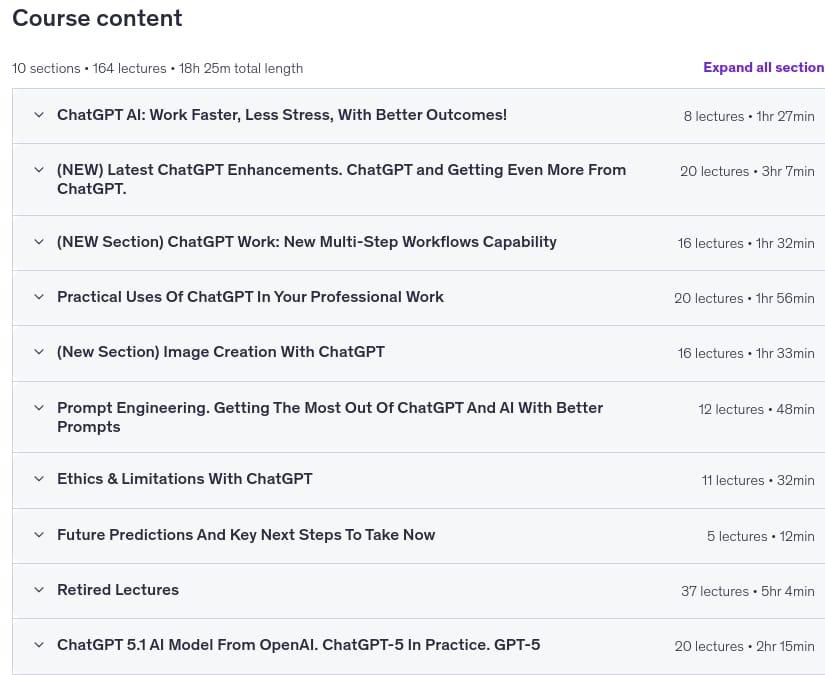Expand 'Future Predictions And Key Next Steps' chevron
Viewport: 825px width, 675px height.
(x=39, y=535)
